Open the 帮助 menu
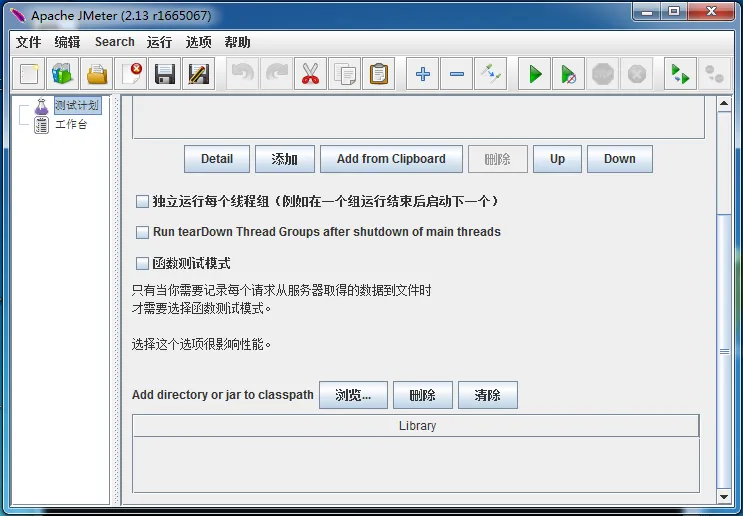Viewport: 743px width, 516px height. click(237, 42)
